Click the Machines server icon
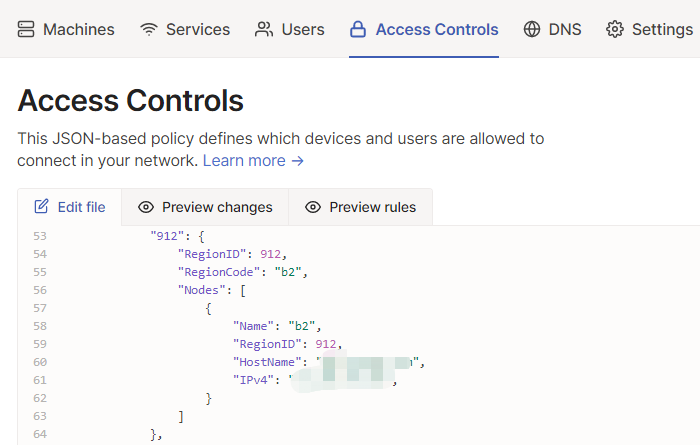This screenshot has height=445, width=700. tap(26, 29)
